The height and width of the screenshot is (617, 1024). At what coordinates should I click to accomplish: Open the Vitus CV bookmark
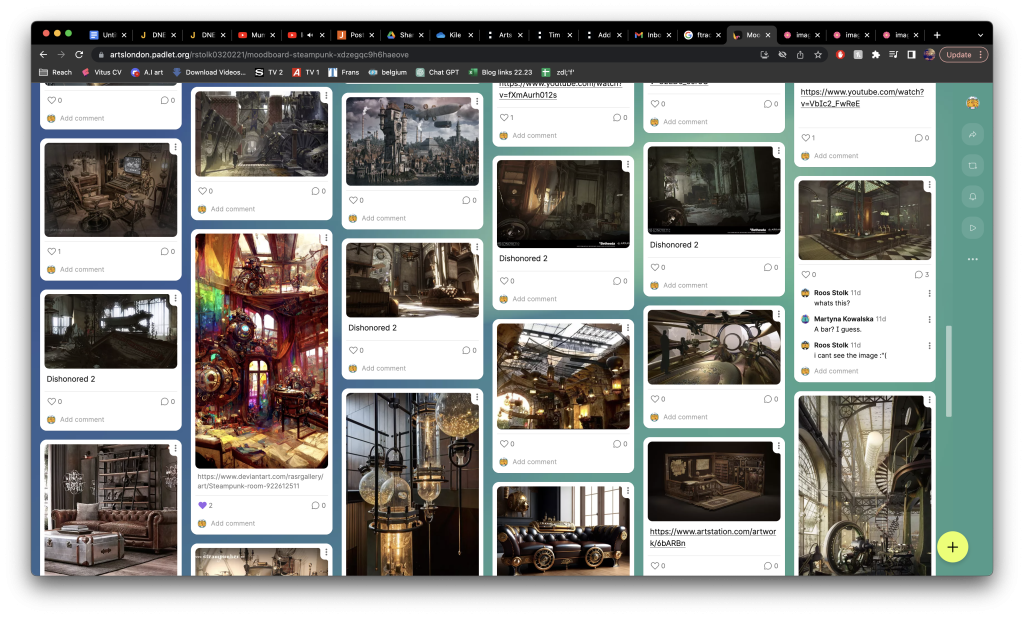(101, 72)
